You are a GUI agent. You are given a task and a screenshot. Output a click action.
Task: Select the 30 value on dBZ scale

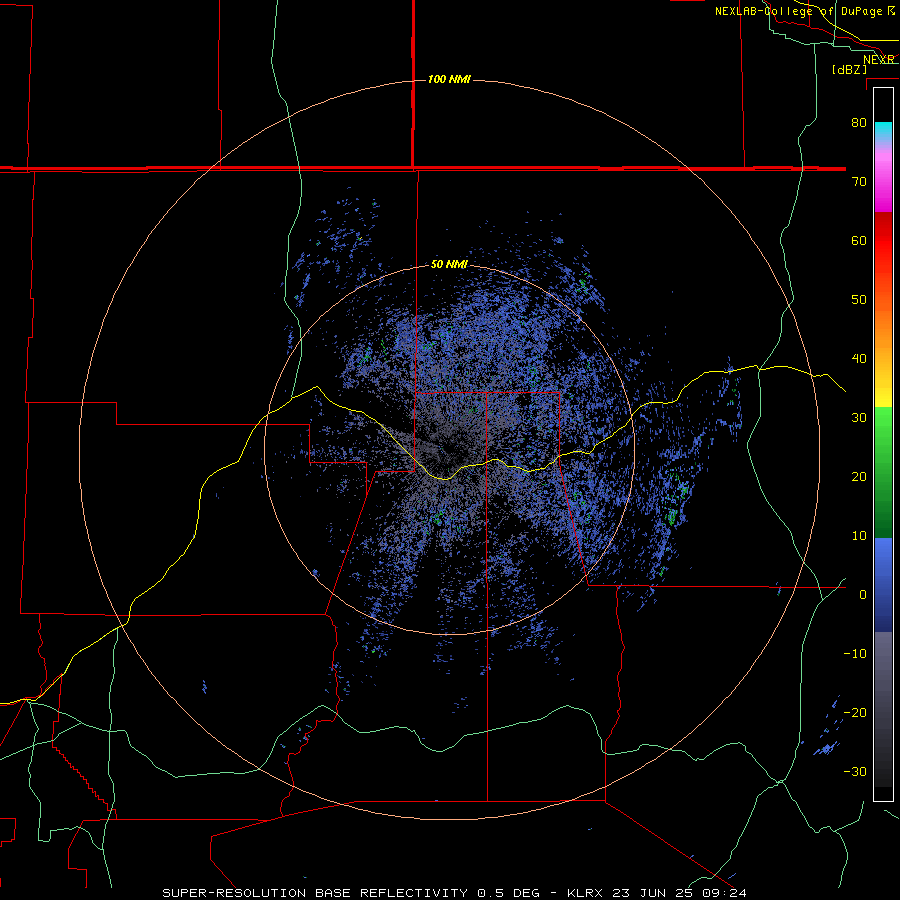point(859,418)
